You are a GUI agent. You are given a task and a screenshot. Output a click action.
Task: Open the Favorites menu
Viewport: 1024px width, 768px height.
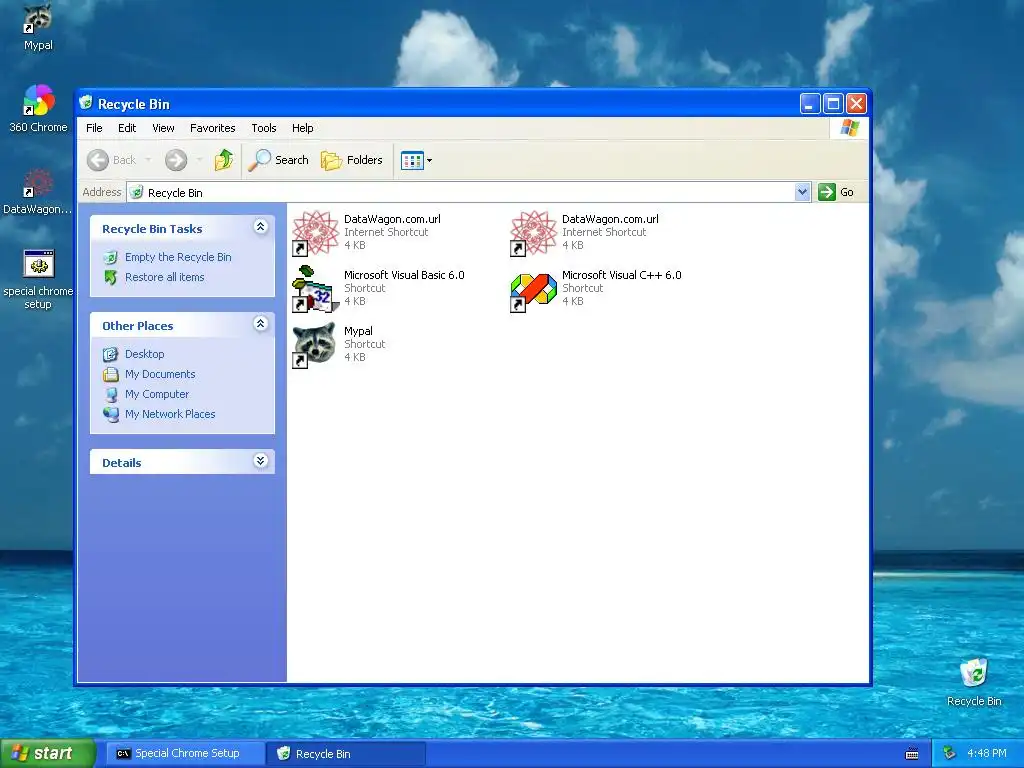[212, 128]
